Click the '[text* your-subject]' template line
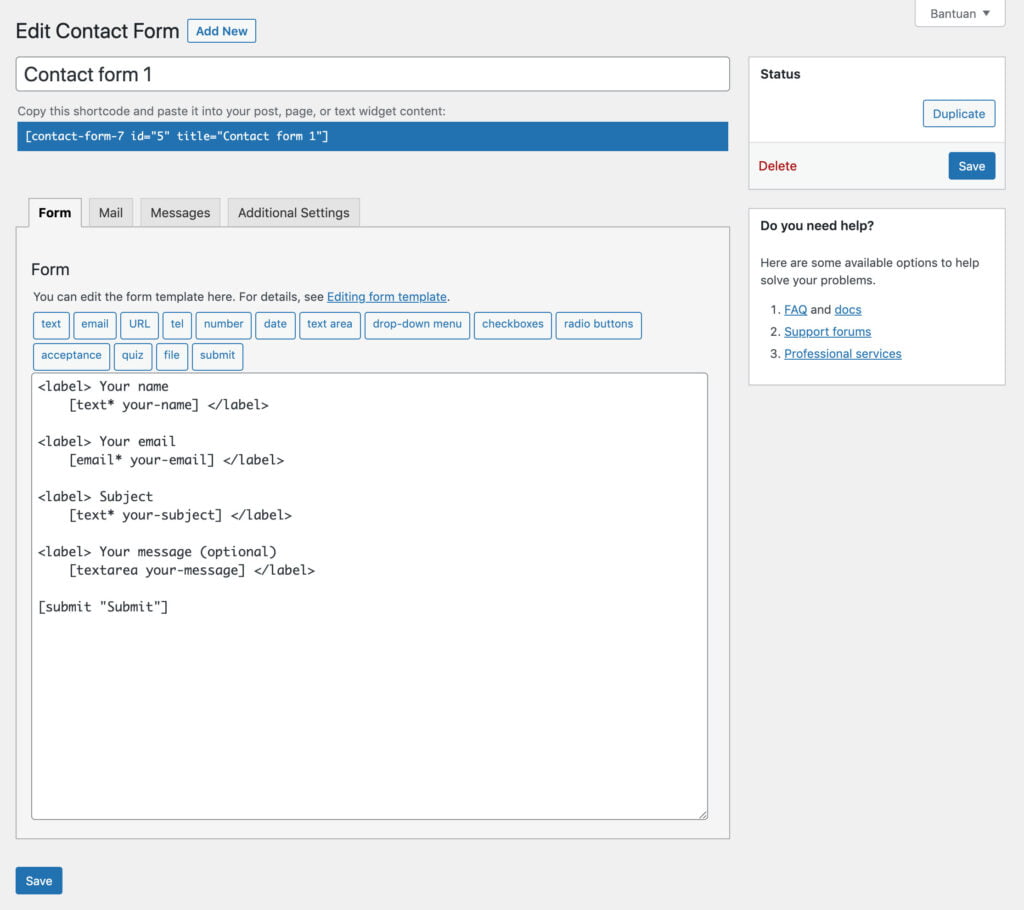This screenshot has width=1024, height=910. click(x=180, y=515)
